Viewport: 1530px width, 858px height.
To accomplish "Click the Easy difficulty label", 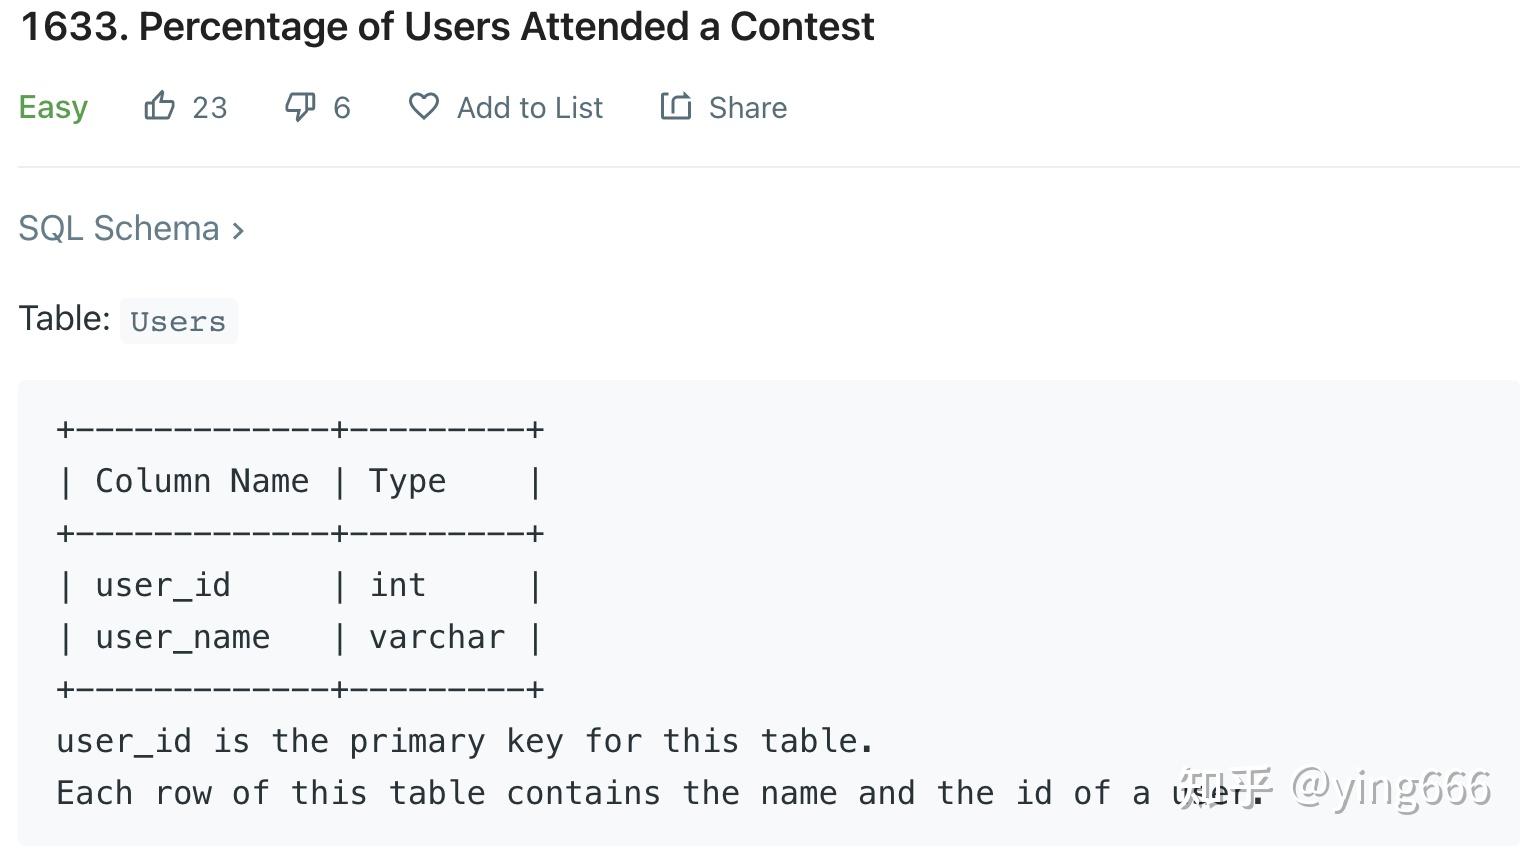I will 53,106.
